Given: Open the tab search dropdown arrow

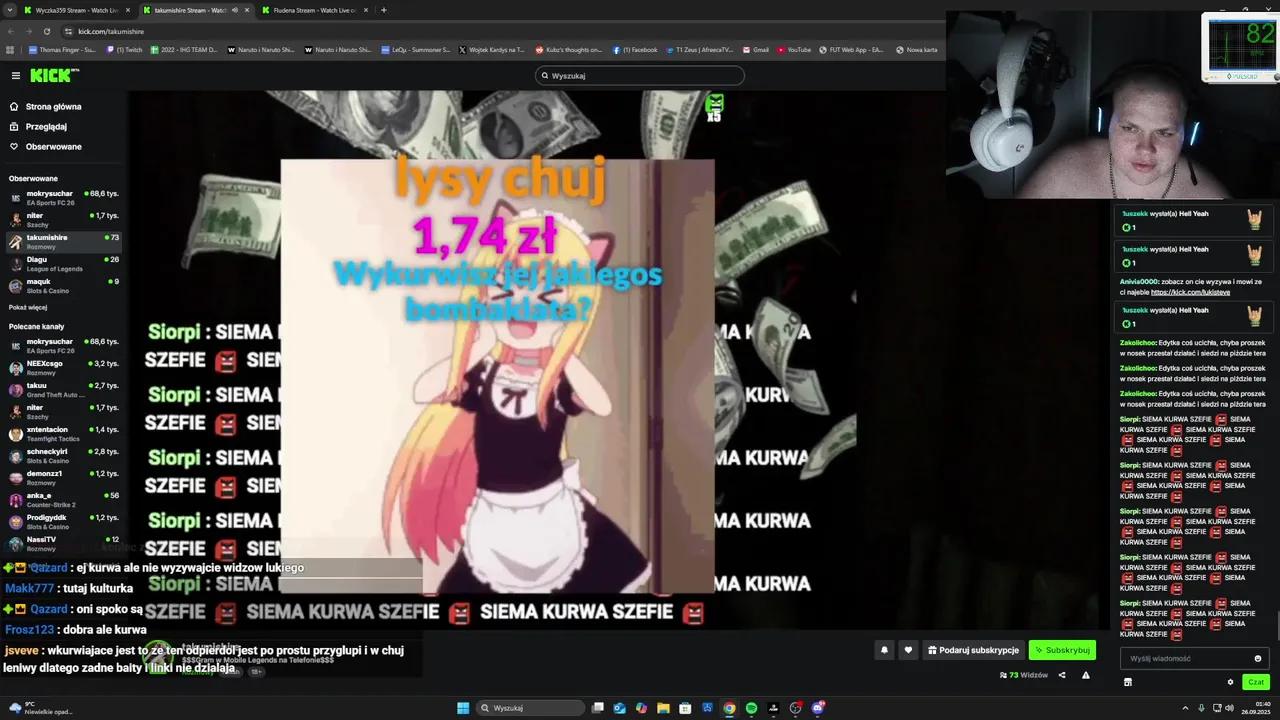Looking at the screenshot, I should point(10,10).
